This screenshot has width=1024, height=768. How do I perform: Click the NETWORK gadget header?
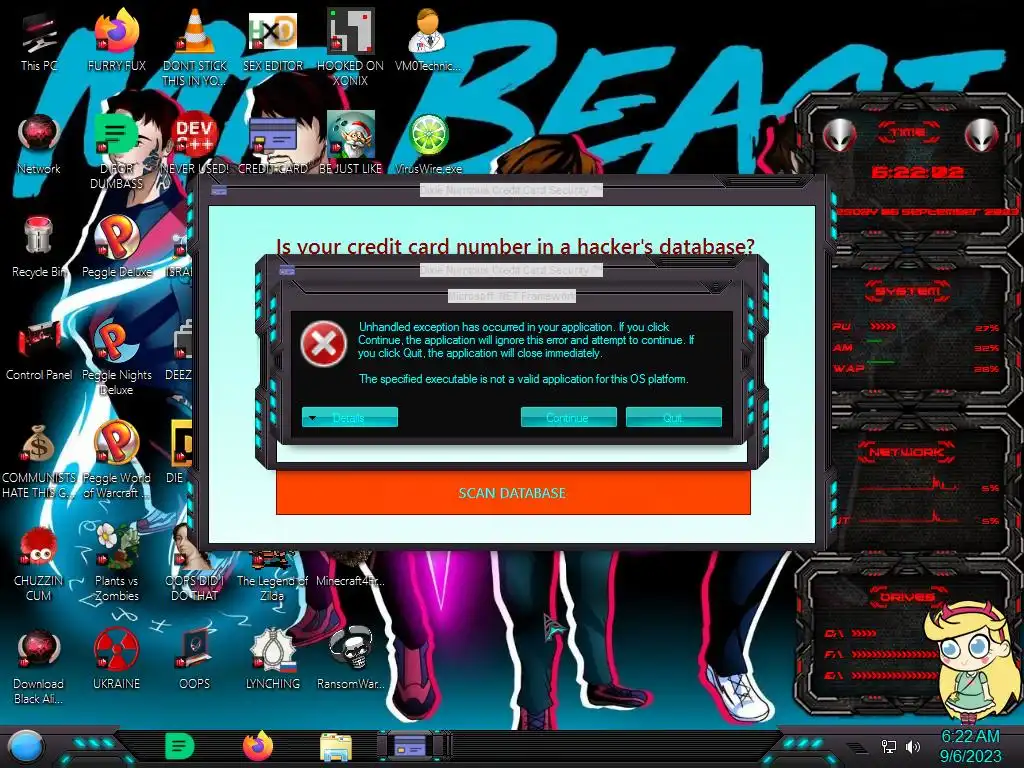(x=906, y=452)
